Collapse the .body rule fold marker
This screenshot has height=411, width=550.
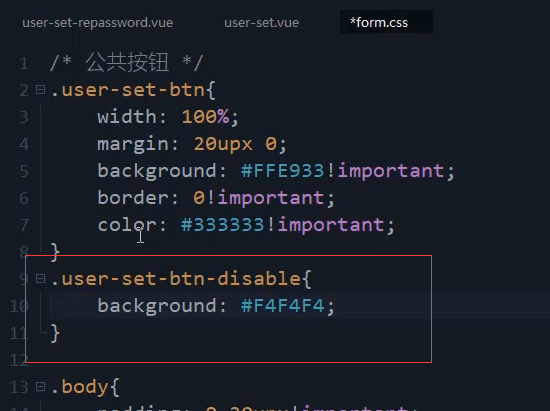click(x=40, y=386)
